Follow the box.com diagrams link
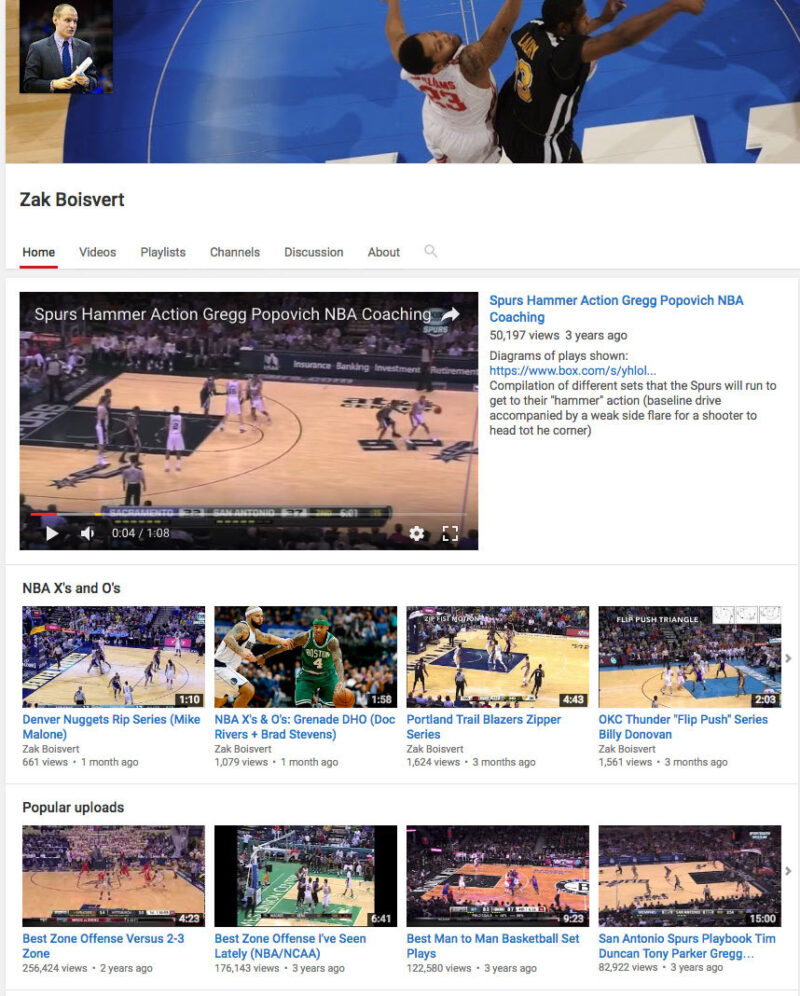This screenshot has width=800, height=996. point(573,370)
